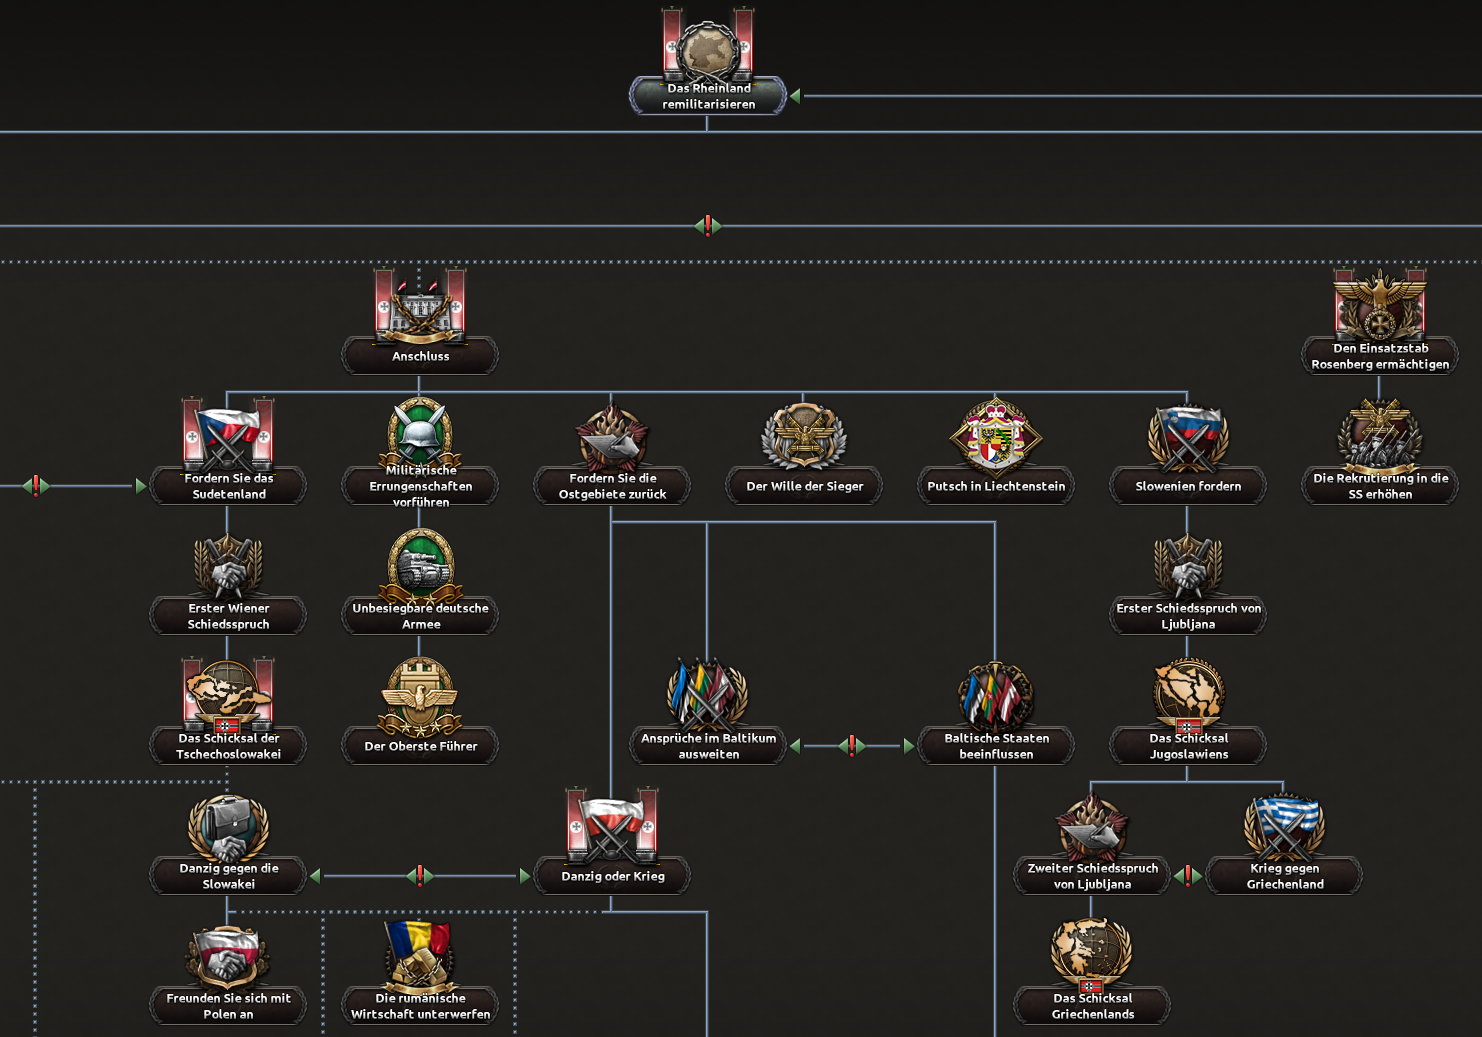Select the Anschluss focus icon
1482x1037 pixels.
(x=420, y=305)
